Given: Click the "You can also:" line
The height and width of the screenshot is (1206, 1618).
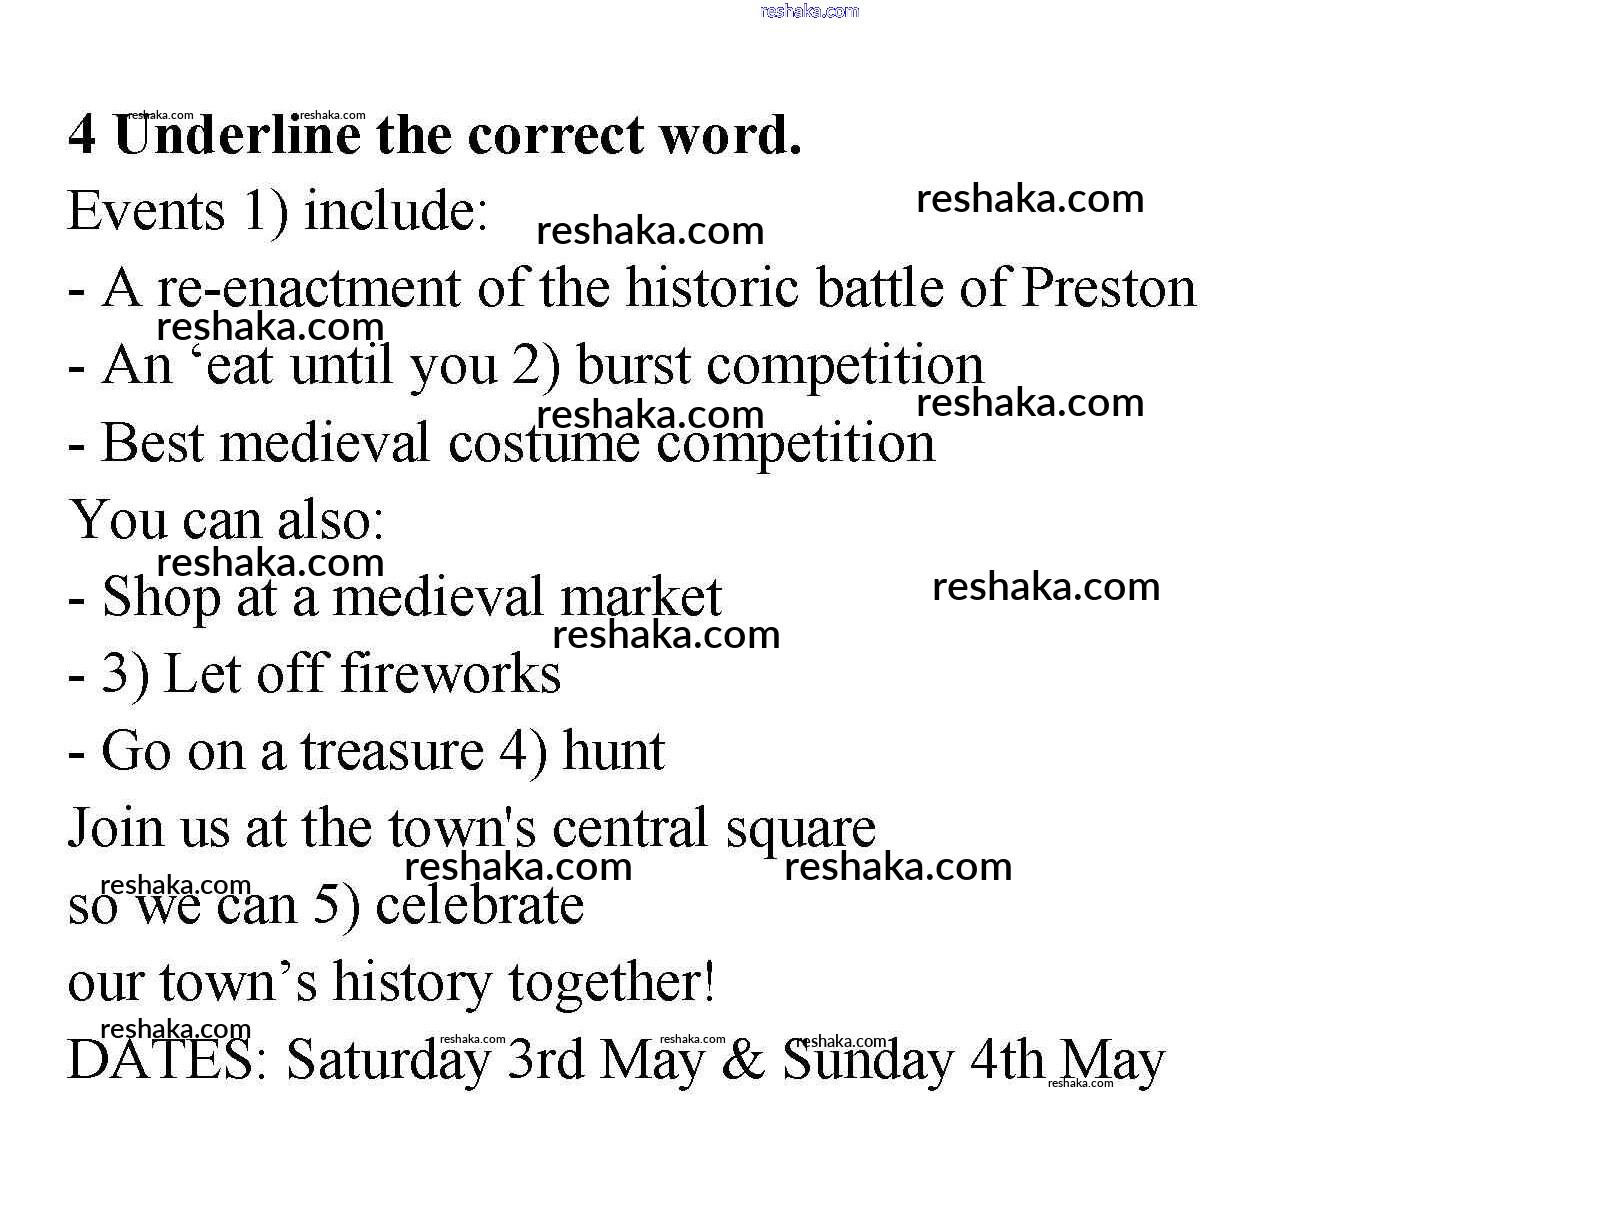Looking at the screenshot, I should (227, 520).
